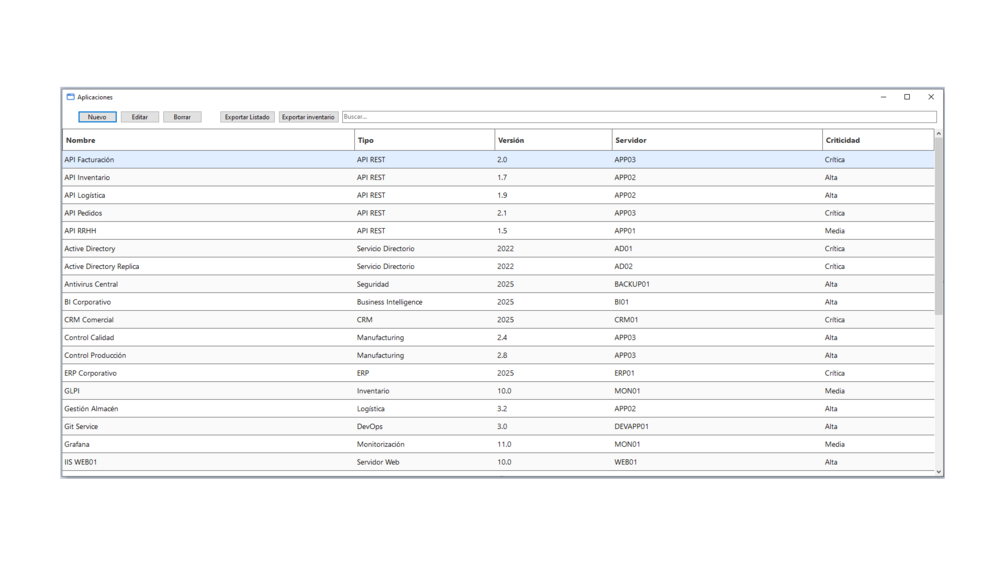Screen dimensions: 1005x565
Task: Sort by Criticidad column header
Action: (x=878, y=140)
